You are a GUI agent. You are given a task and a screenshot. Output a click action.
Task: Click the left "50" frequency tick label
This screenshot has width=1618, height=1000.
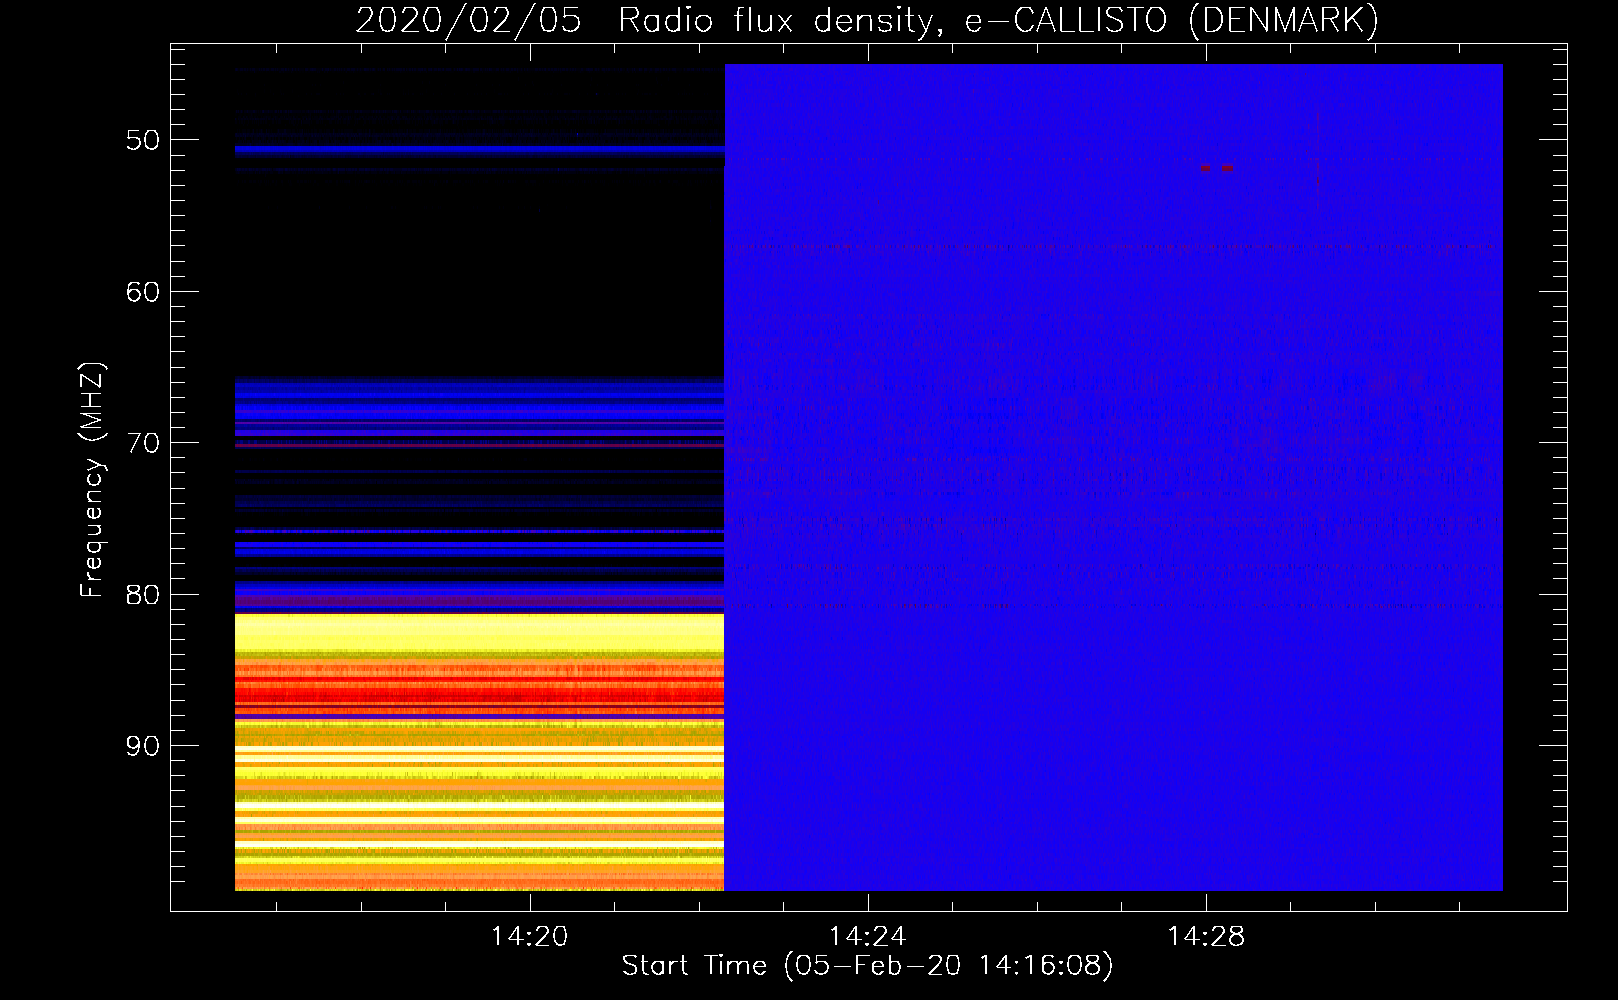[x=143, y=140]
